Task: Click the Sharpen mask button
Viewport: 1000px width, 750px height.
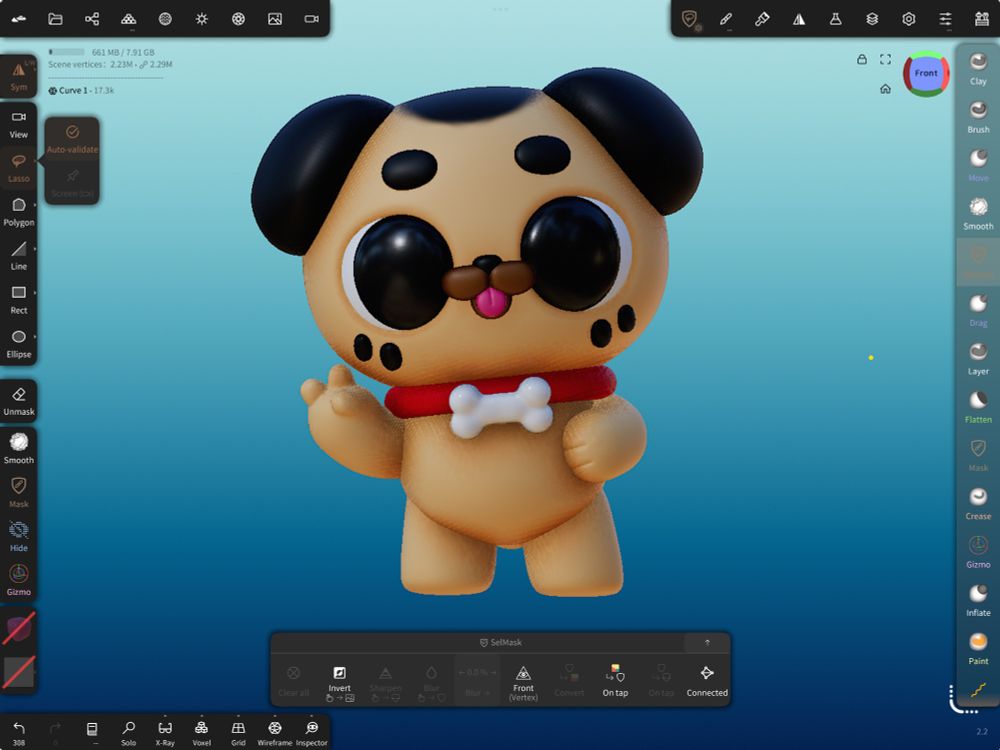Action: 385,682
